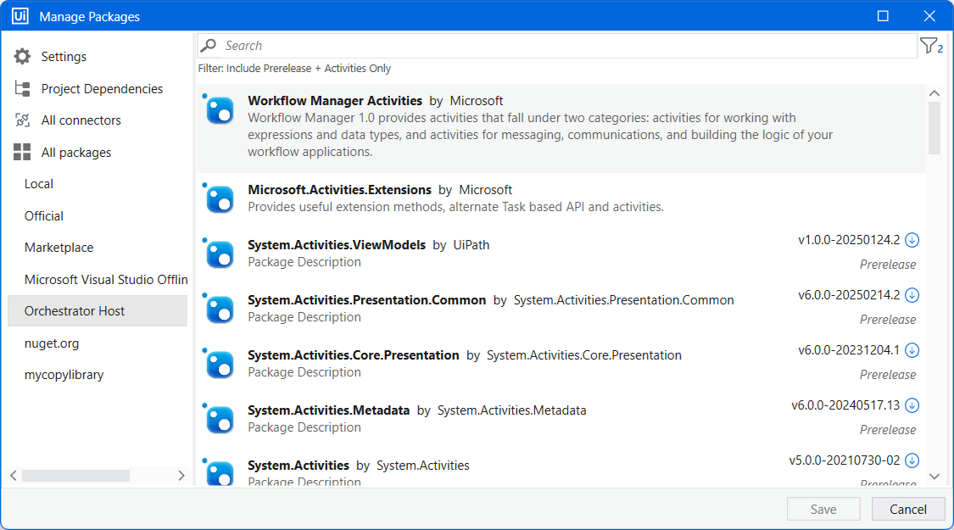
Task: Click download icon beside v6.0.0-20240517.13
Action: click(x=911, y=405)
